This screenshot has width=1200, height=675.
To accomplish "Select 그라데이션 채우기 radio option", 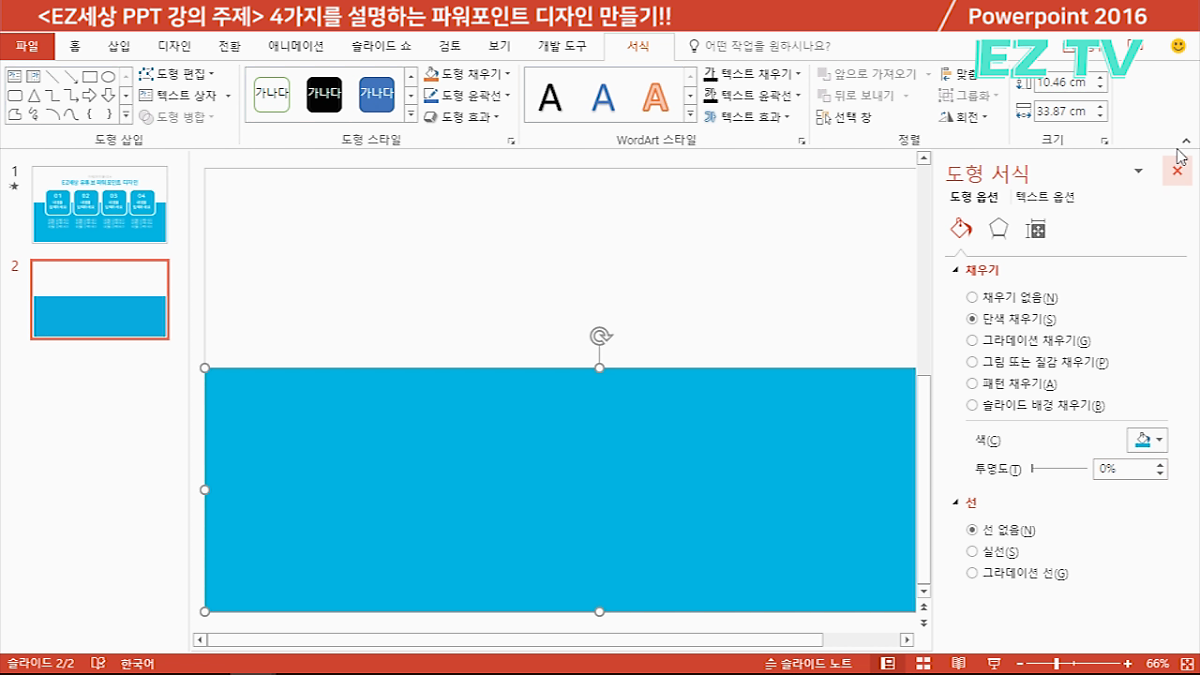I will coord(1028,341).
